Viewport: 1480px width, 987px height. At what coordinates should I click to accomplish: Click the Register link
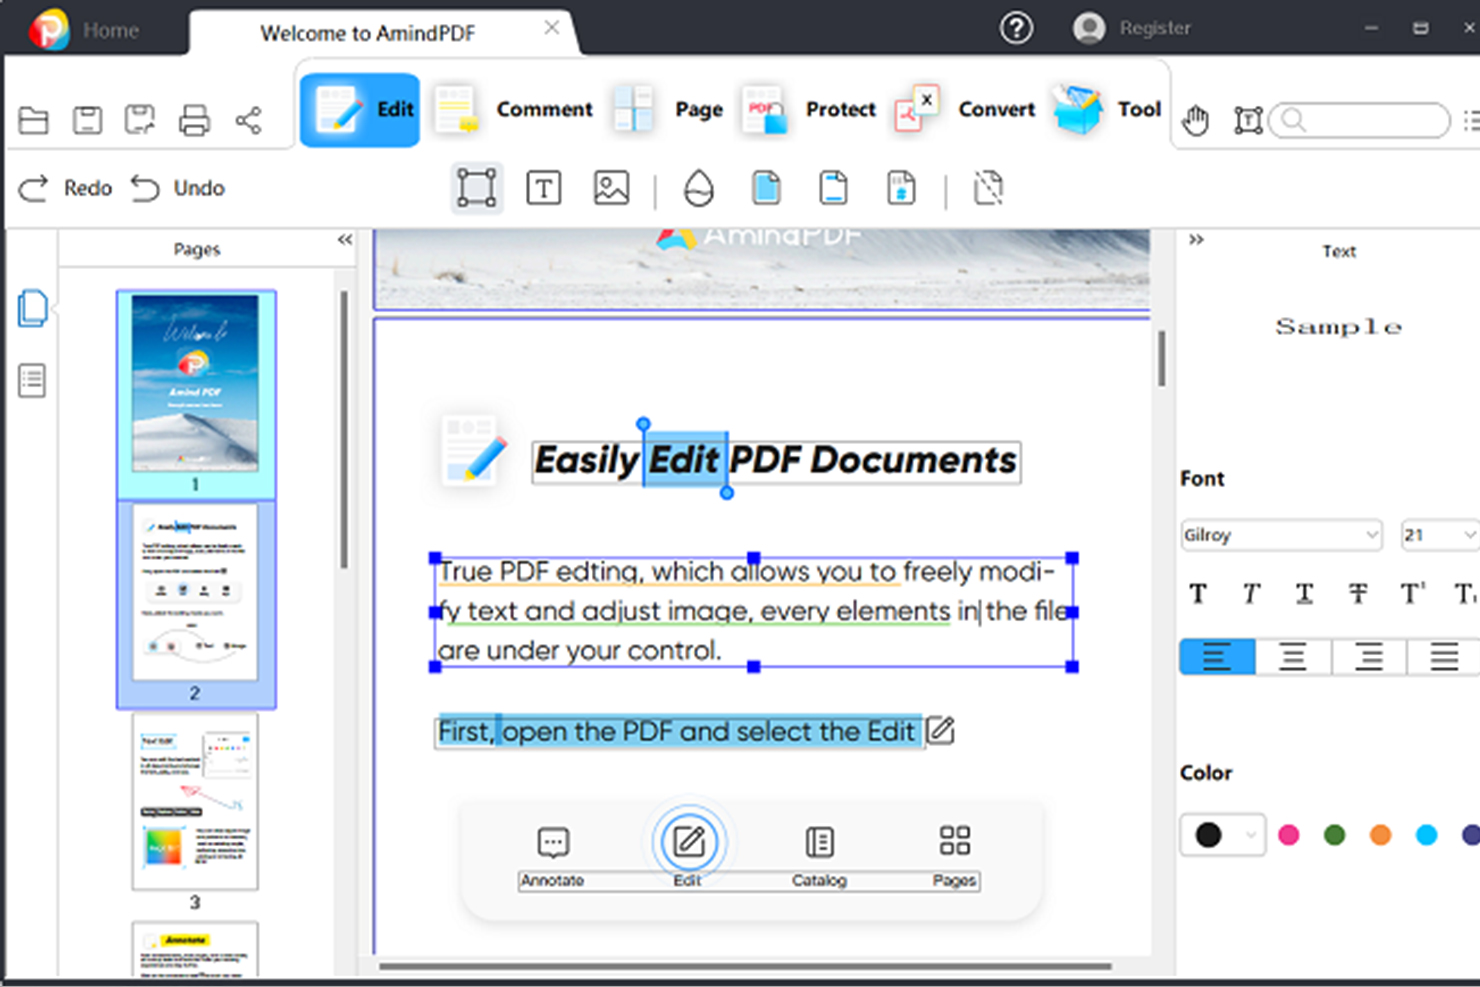(1155, 27)
